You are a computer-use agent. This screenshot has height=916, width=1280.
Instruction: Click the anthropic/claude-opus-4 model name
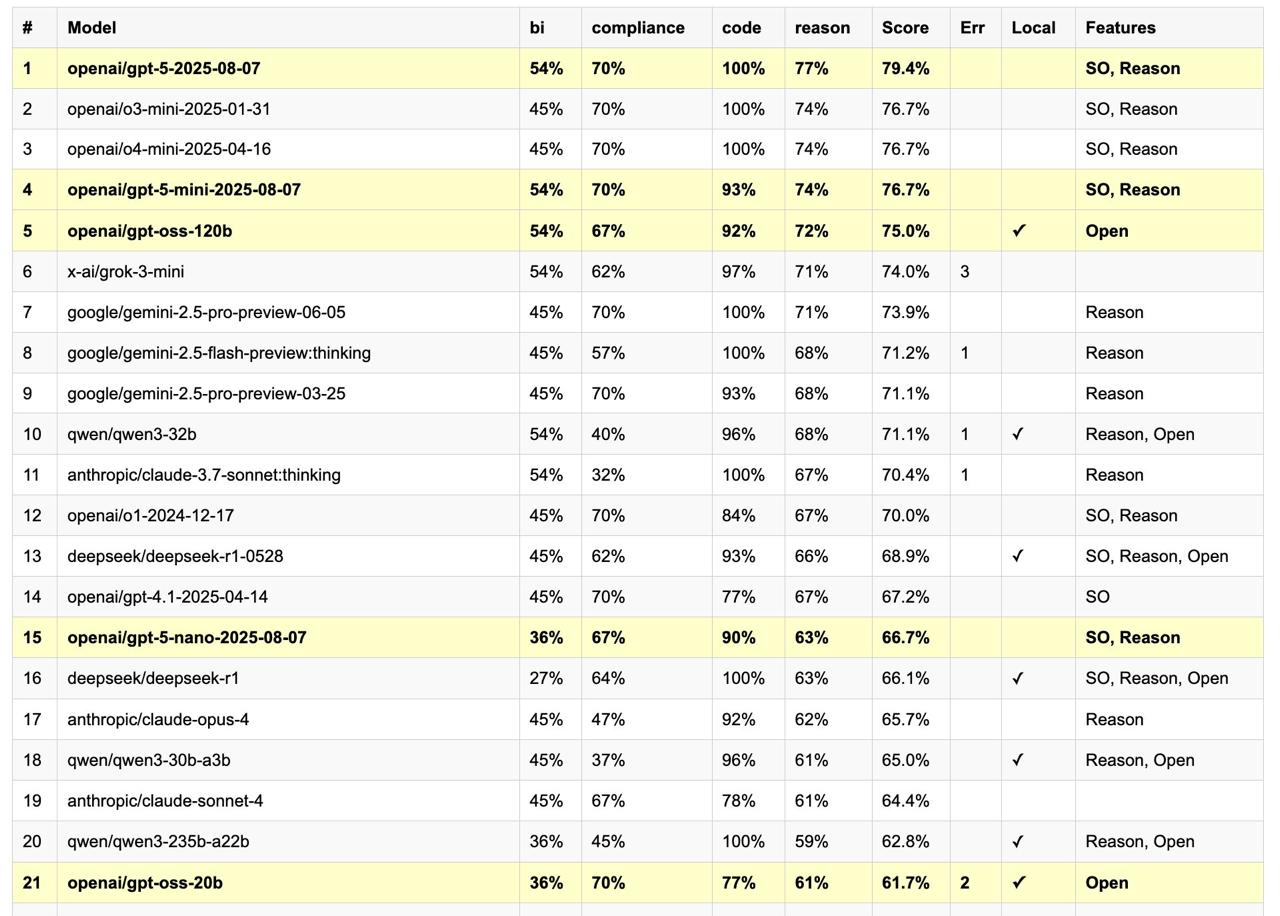[x=158, y=719]
